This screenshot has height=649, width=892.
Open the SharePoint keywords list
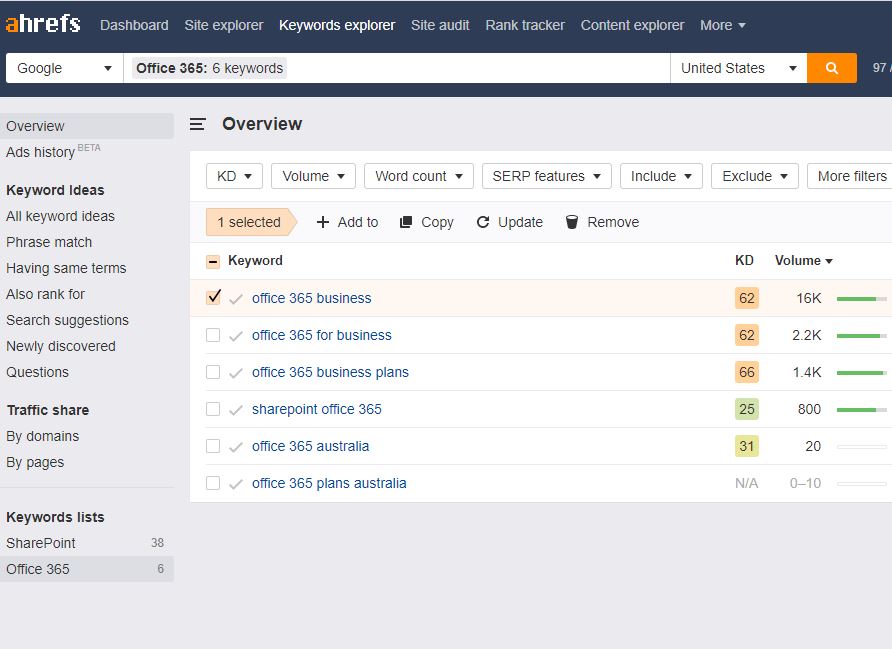pyautogui.click(x=87, y=543)
